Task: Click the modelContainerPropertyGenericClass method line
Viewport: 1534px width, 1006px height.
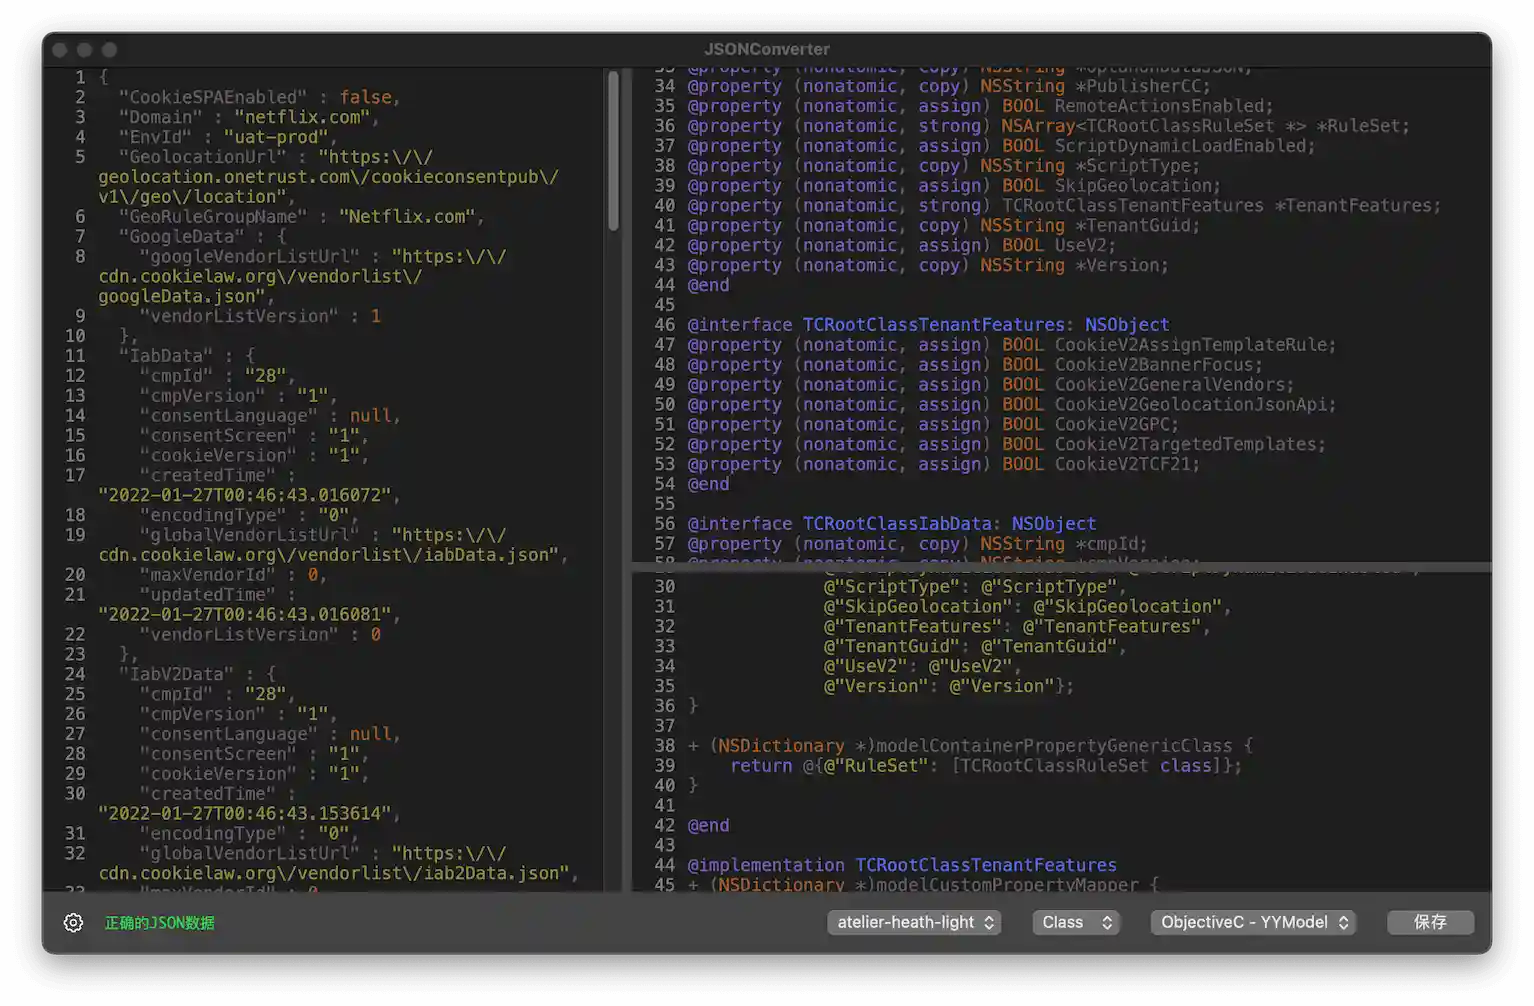Action: click(970, 746)
